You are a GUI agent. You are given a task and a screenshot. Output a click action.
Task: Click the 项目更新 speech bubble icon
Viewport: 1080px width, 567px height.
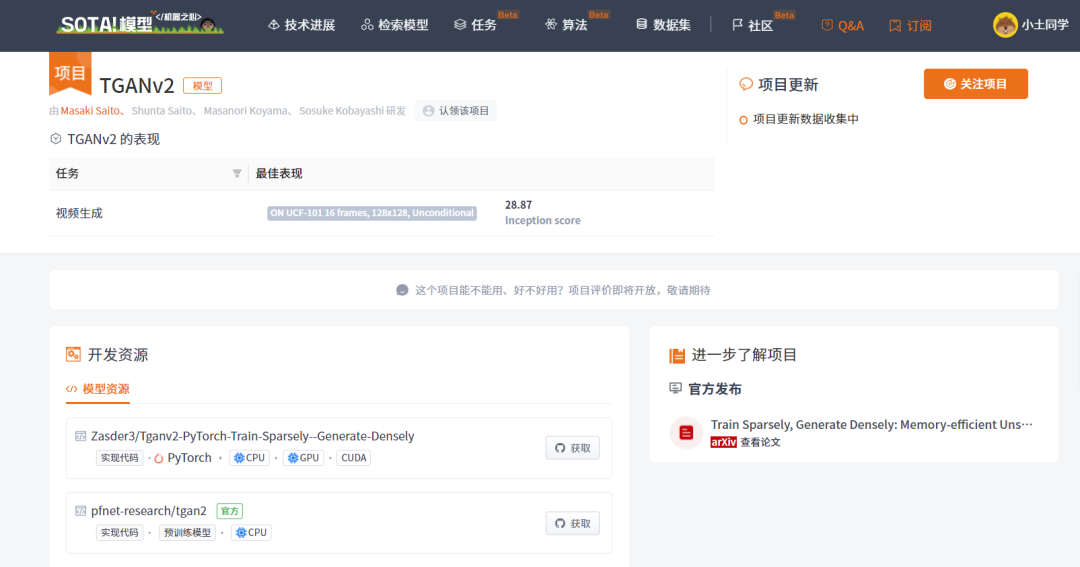[745, 84]
